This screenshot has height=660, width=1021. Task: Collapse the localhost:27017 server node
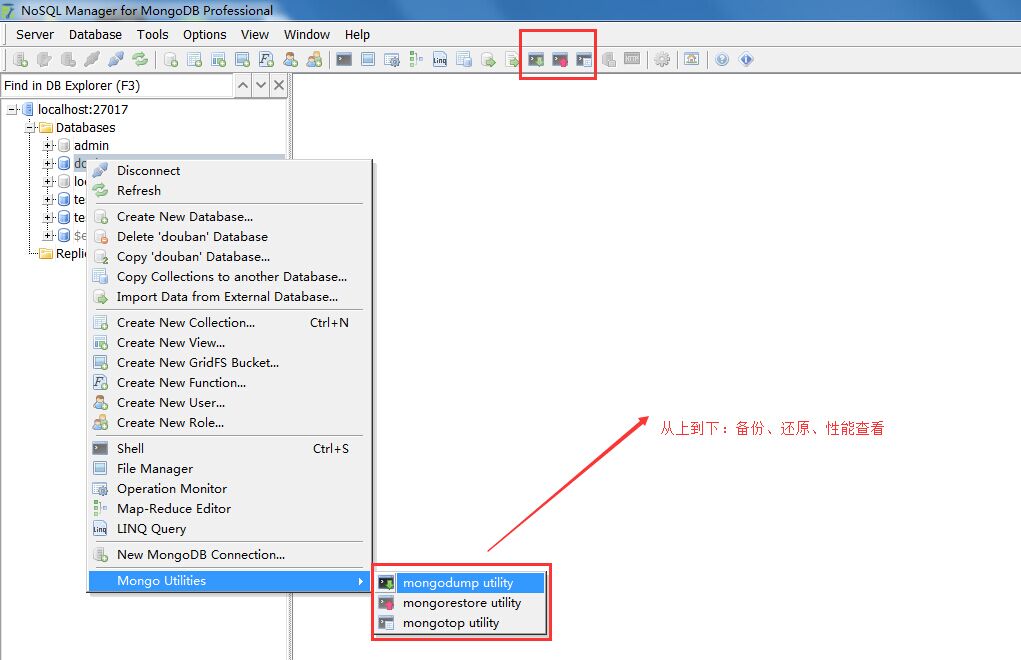tap(11, 109)
